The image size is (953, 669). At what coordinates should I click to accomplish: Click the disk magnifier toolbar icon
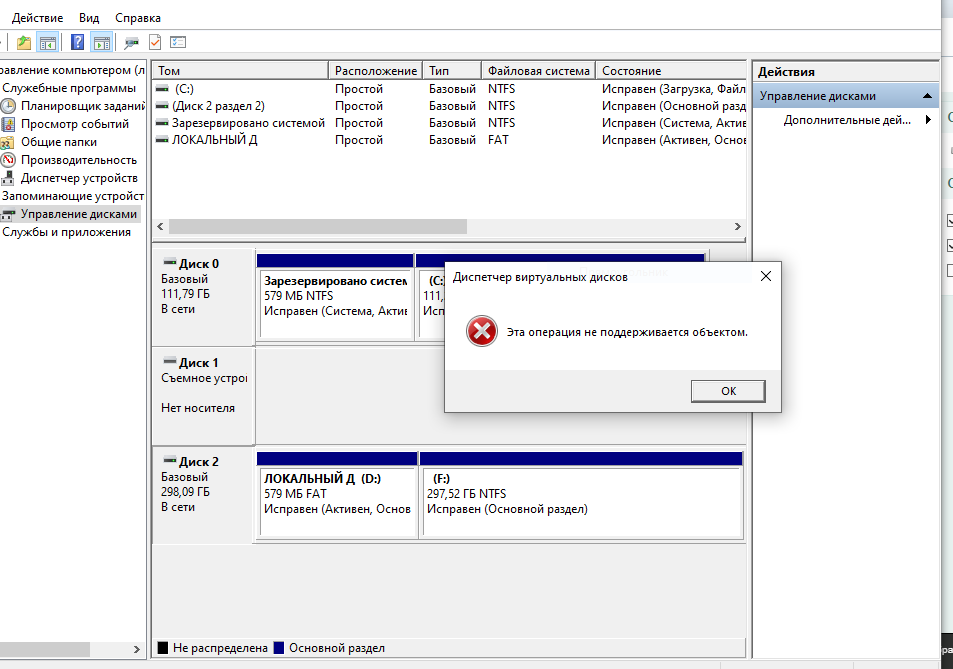(131, 43)
